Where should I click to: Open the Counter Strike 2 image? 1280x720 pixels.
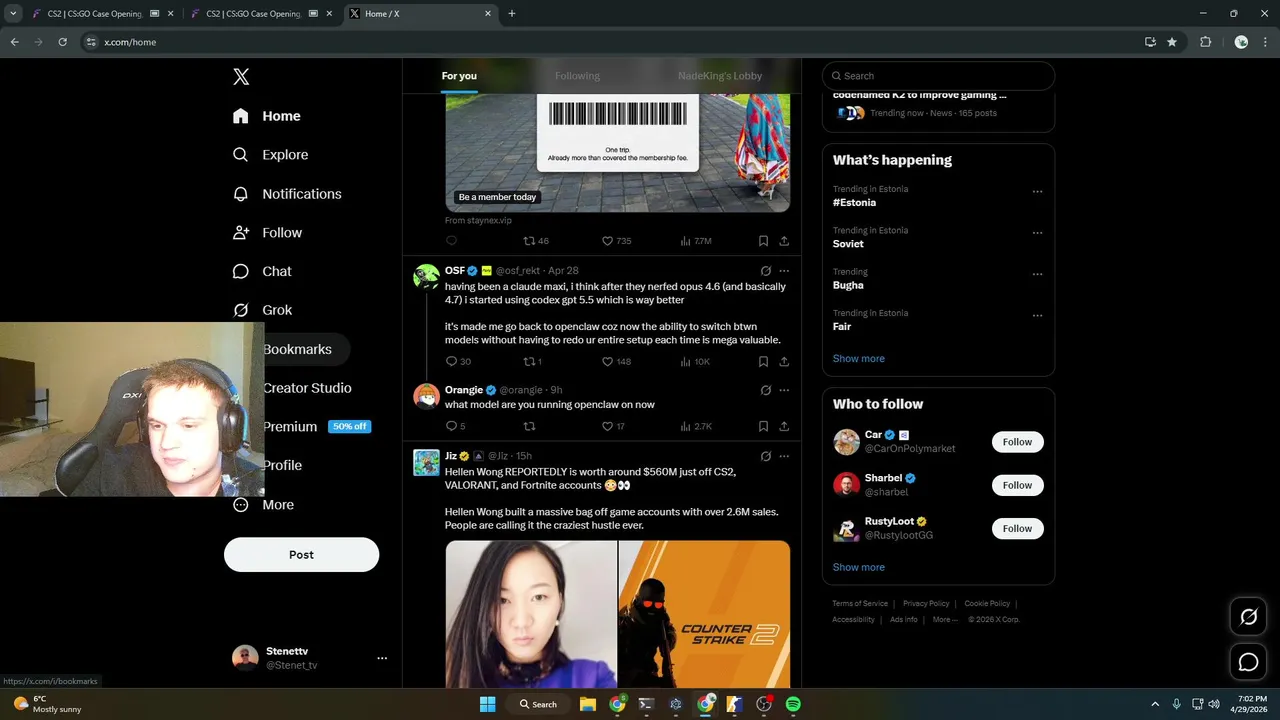pos(704,613)
